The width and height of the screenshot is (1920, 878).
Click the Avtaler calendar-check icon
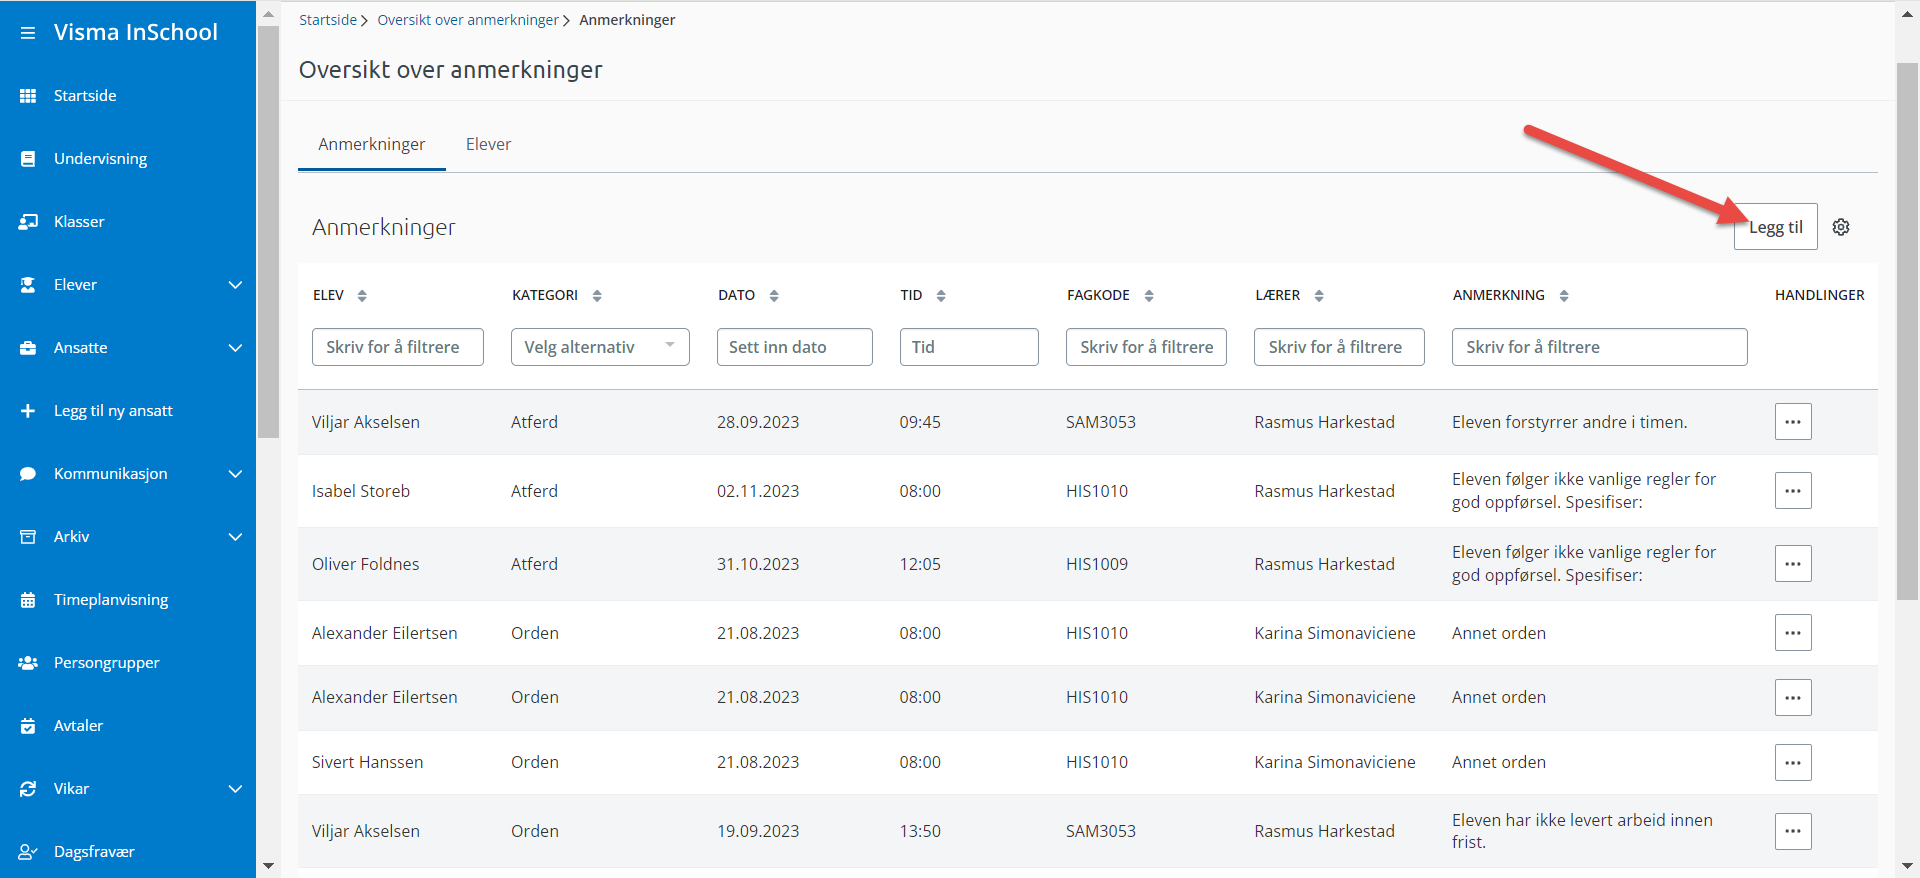click(28, 726)
